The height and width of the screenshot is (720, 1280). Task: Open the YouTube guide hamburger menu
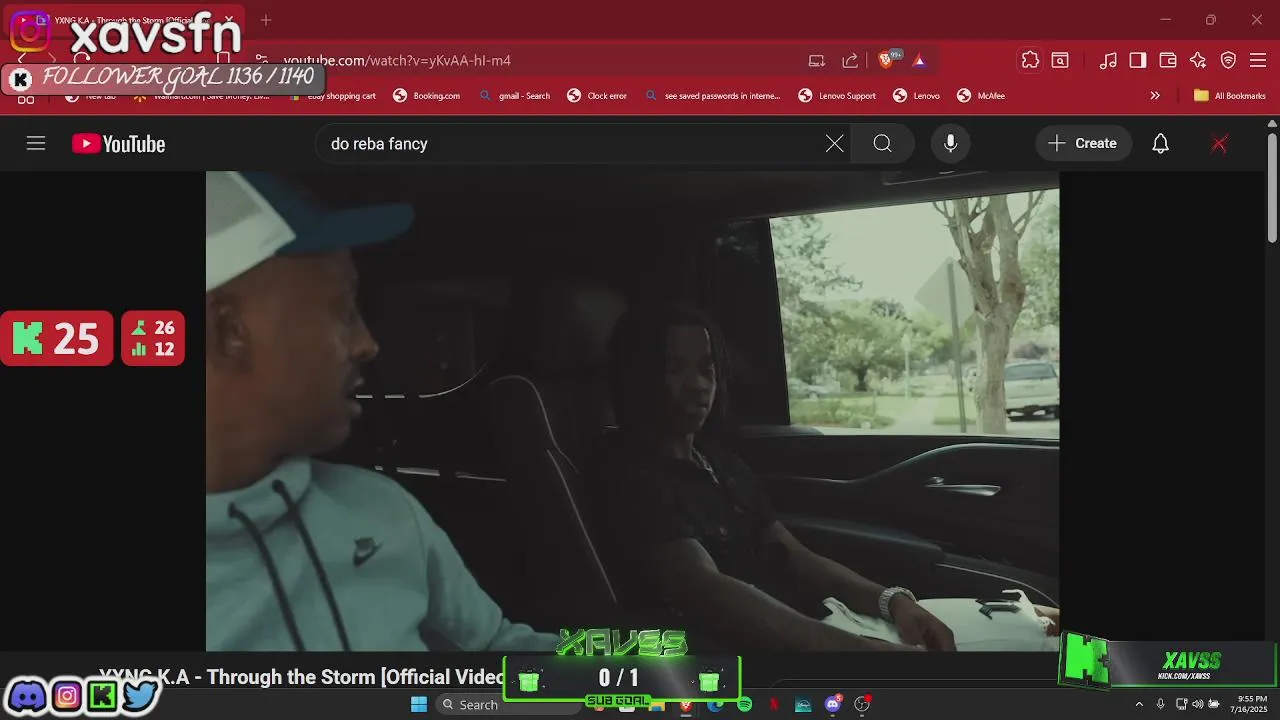pyautogui.click(x=36, y=144)
